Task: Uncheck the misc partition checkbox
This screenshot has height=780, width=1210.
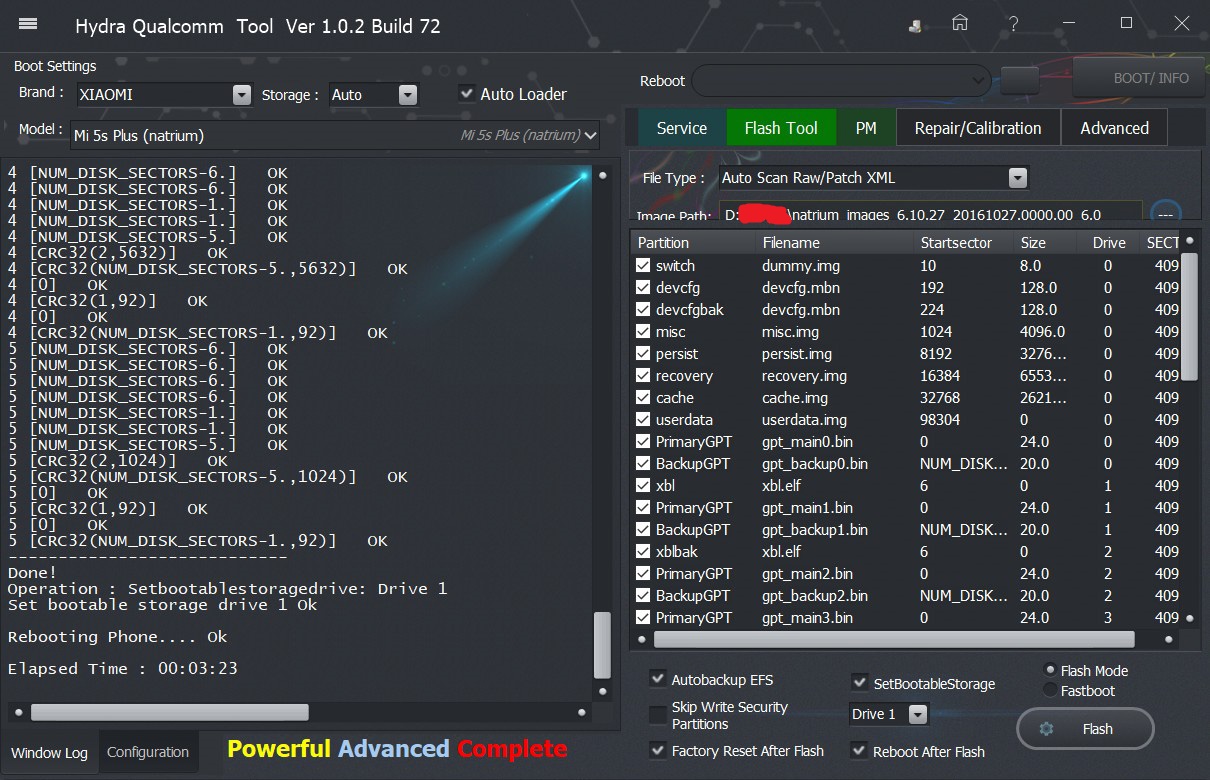Action: [643, 331]
